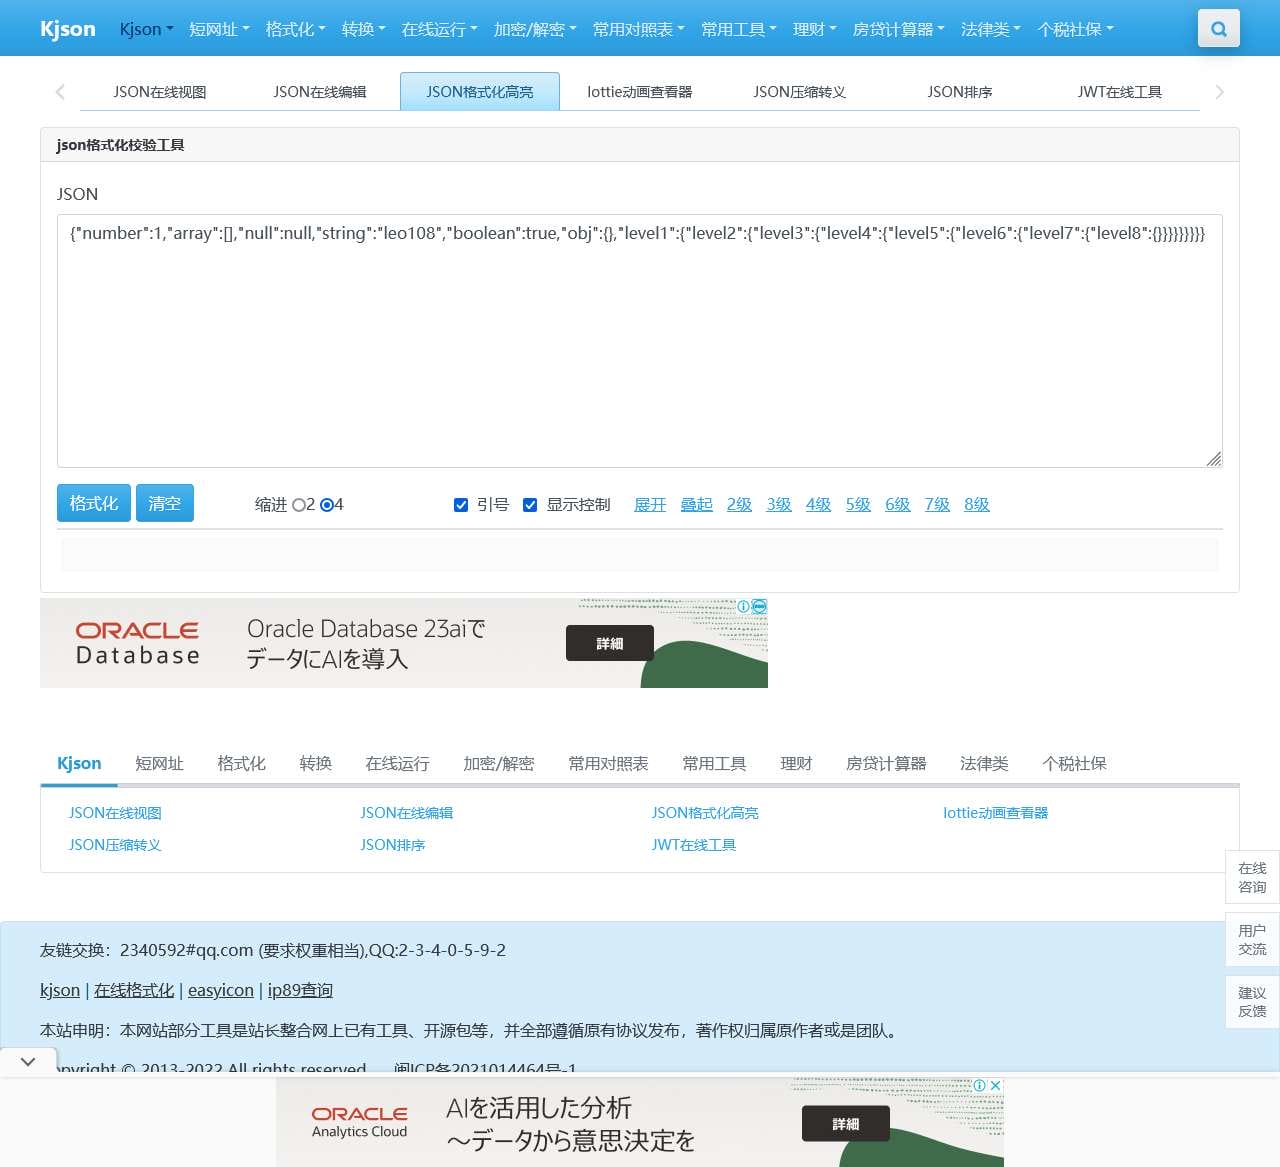Collapse to 5级 level link
The height and width of the screenshot is (1167, 1280).
point(858,505)
